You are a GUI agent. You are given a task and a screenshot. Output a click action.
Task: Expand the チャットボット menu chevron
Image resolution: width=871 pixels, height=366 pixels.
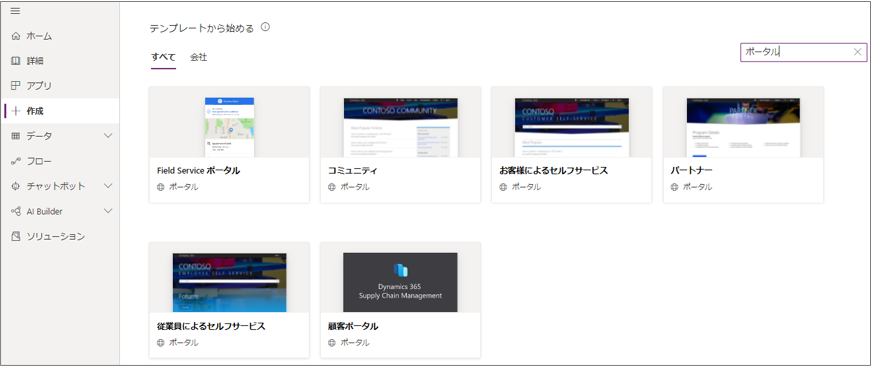pyautogui.click(x=108, y=186)
